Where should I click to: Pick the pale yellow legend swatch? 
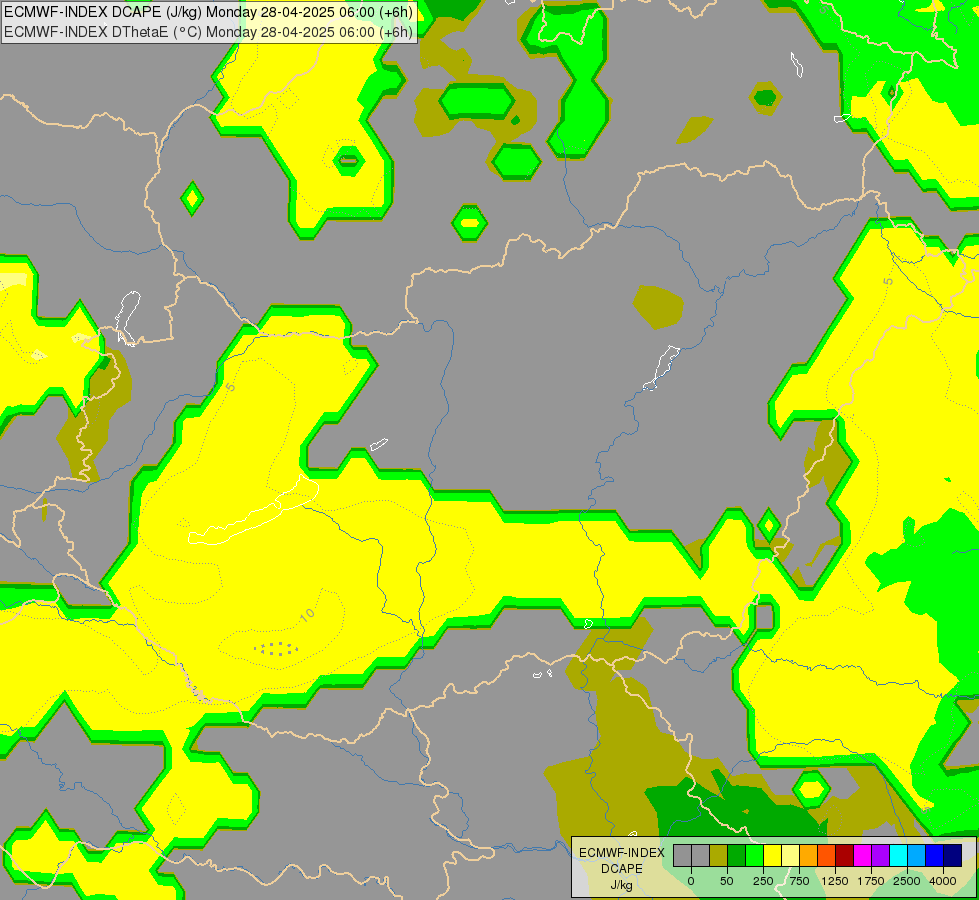point(790,855)
